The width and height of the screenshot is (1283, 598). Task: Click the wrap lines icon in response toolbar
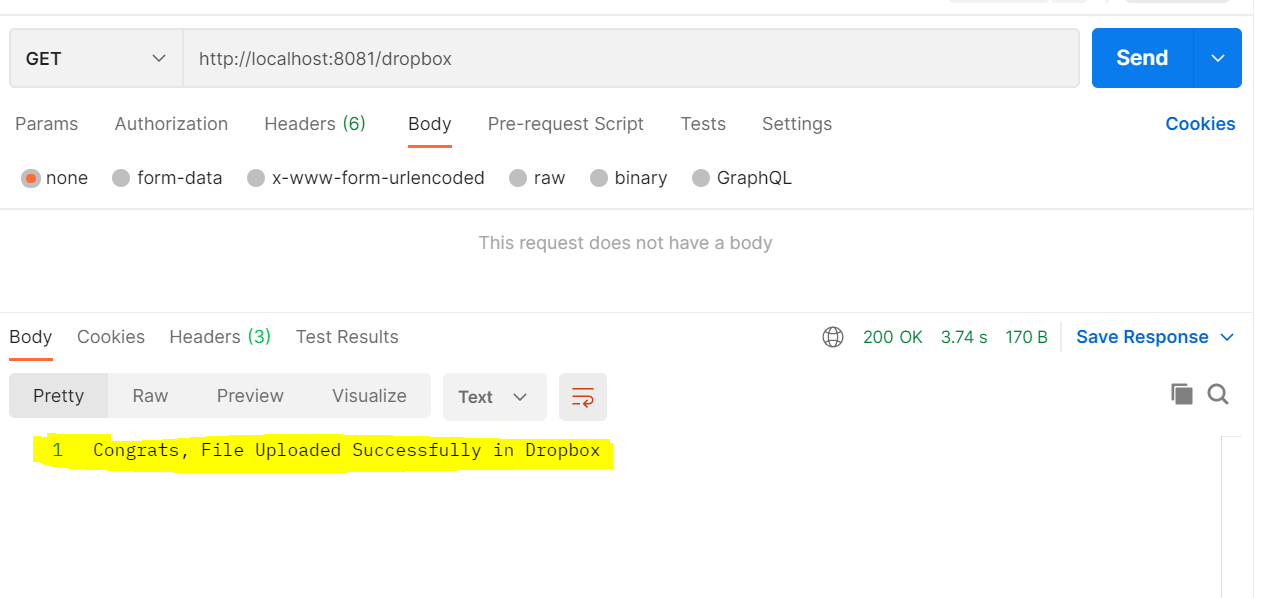pos(583,397)
